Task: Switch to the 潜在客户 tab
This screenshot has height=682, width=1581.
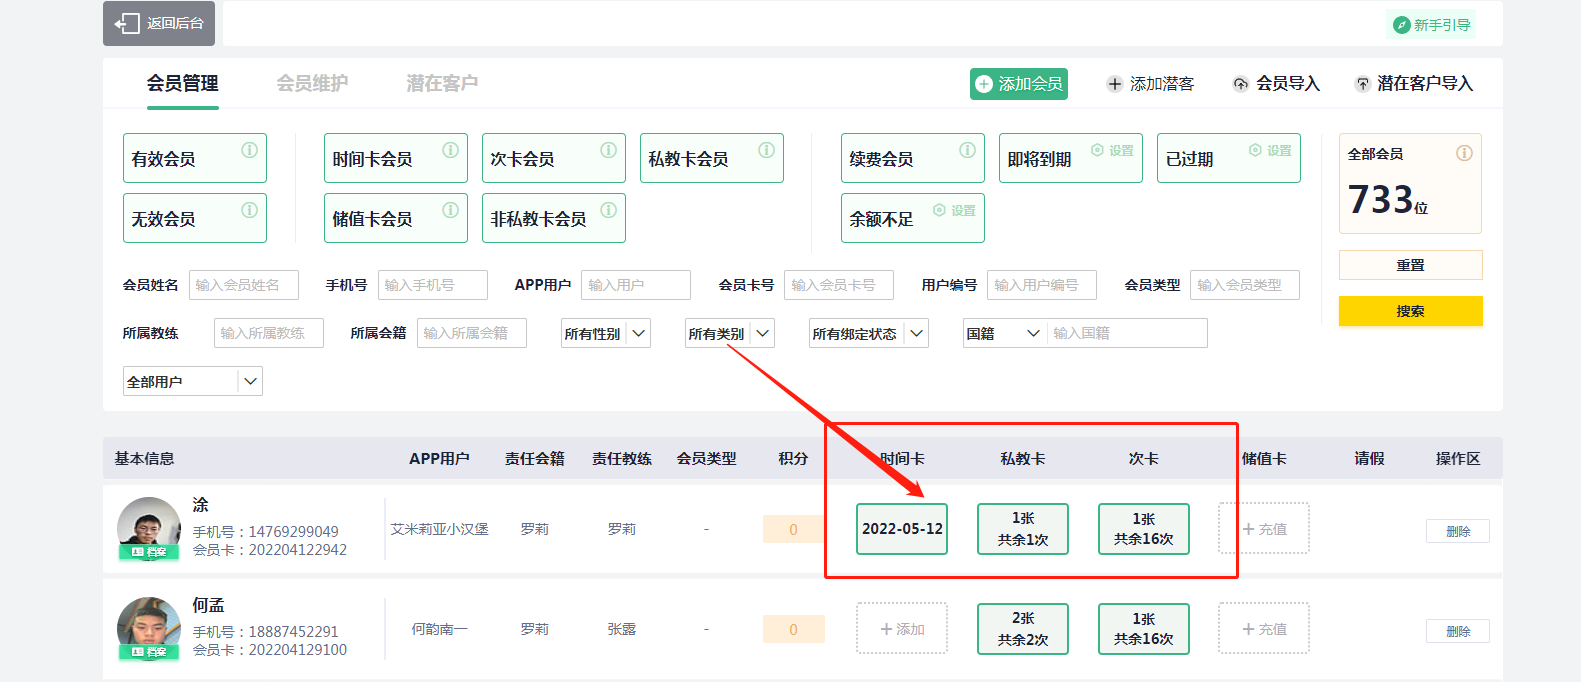Action: [x=441, y=83]
